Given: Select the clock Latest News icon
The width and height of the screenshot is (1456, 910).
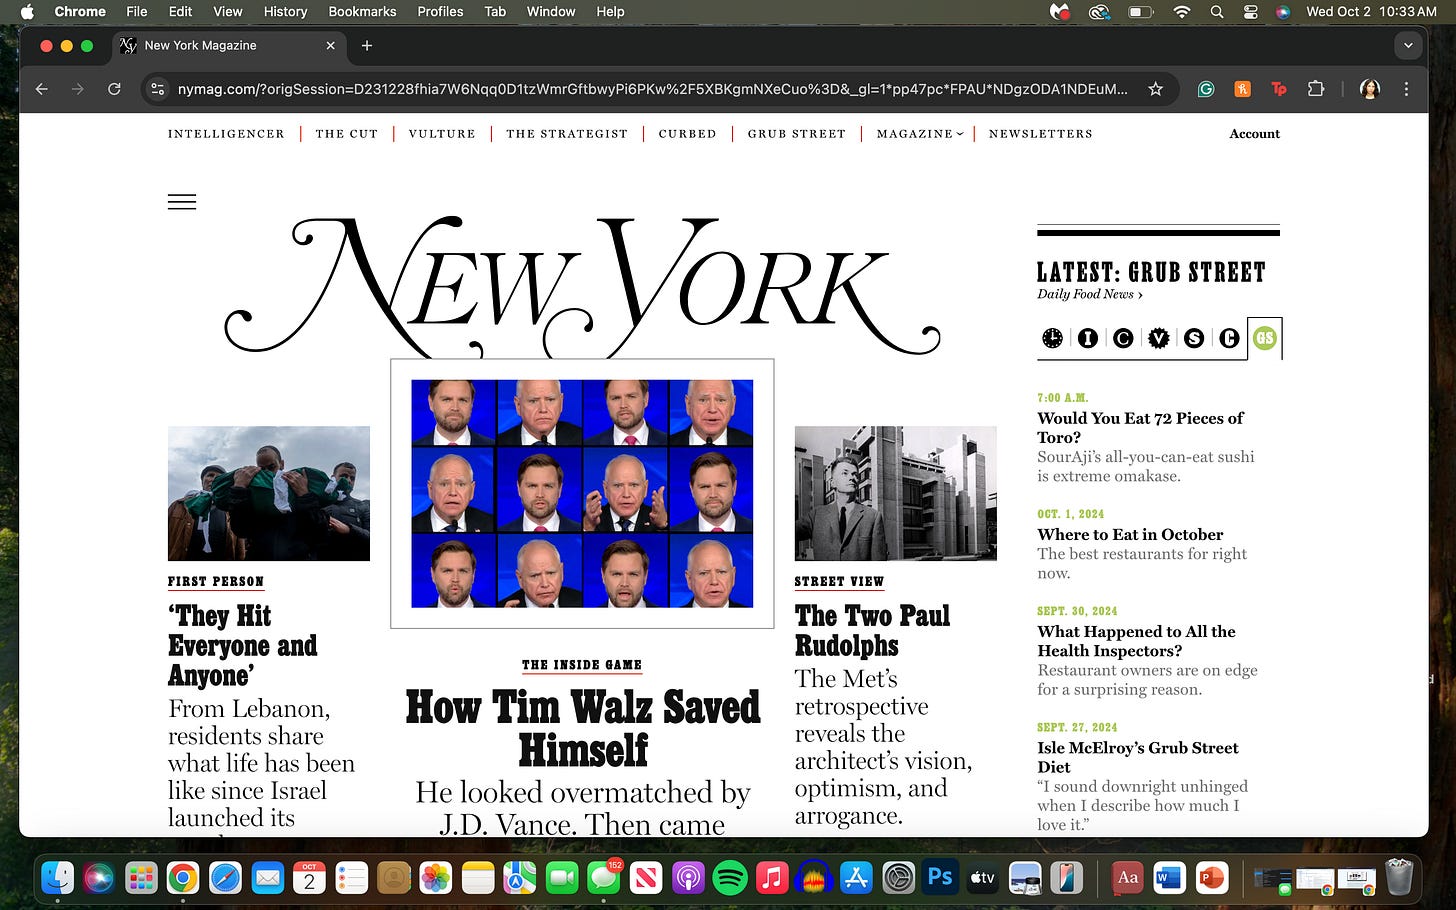Looking at the screenshot, I should [1052, 338].
